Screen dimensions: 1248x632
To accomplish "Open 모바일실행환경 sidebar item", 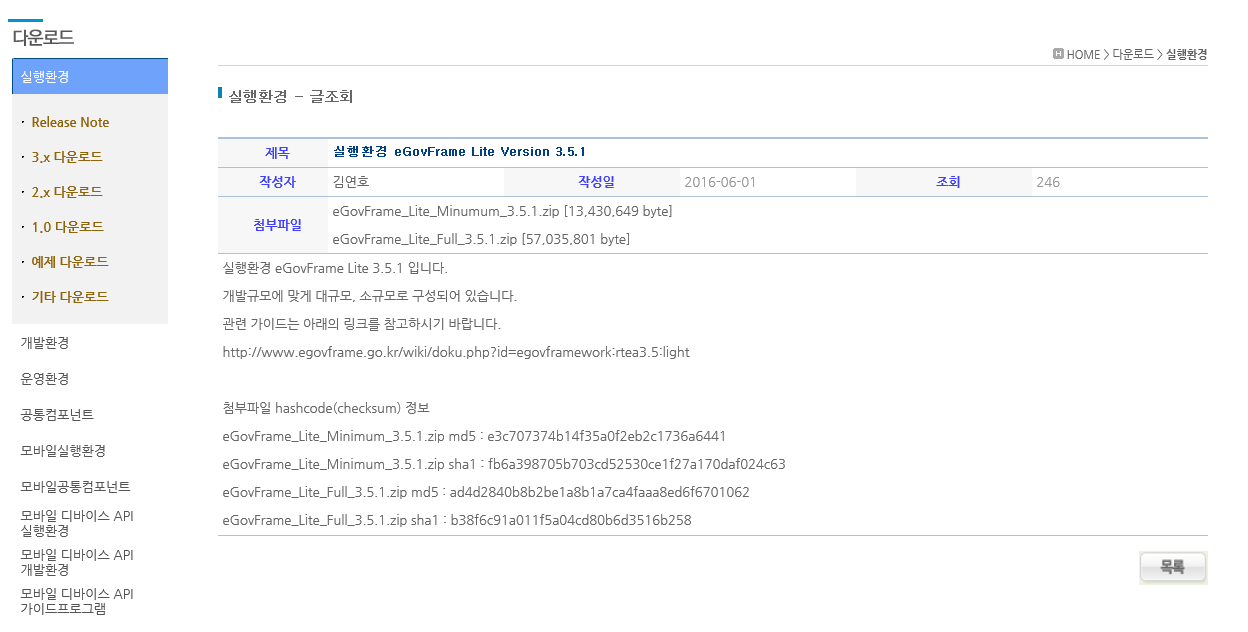I will tap(63, 451).
